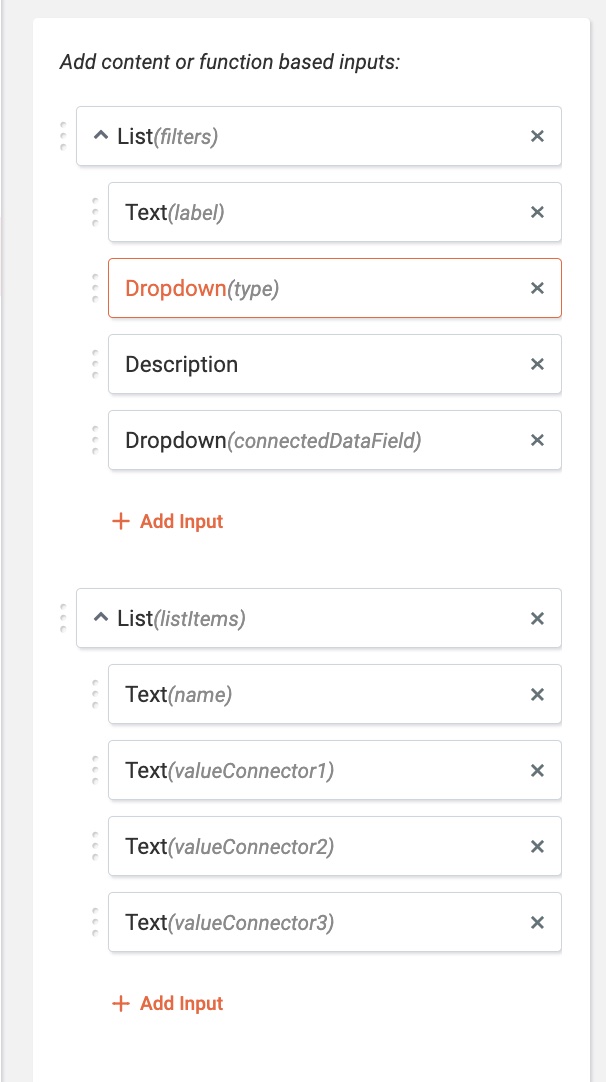This screenshot has height=1082, width=606.
Task: Click the plus icon above List(listItems)
Action: 120,521
